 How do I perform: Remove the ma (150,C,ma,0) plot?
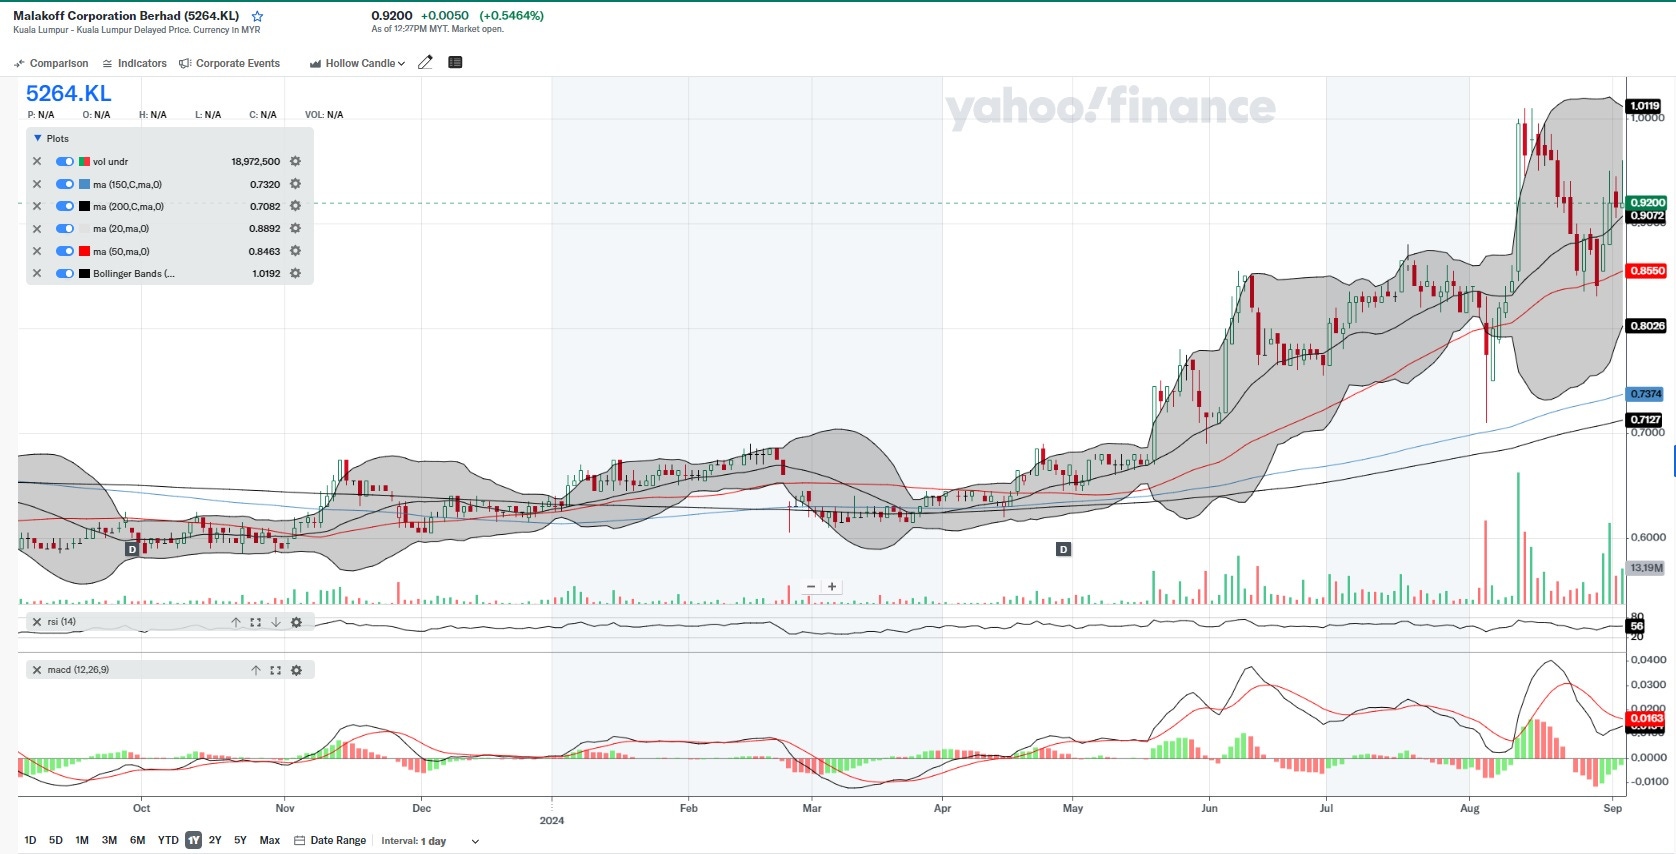coord(37,184)
